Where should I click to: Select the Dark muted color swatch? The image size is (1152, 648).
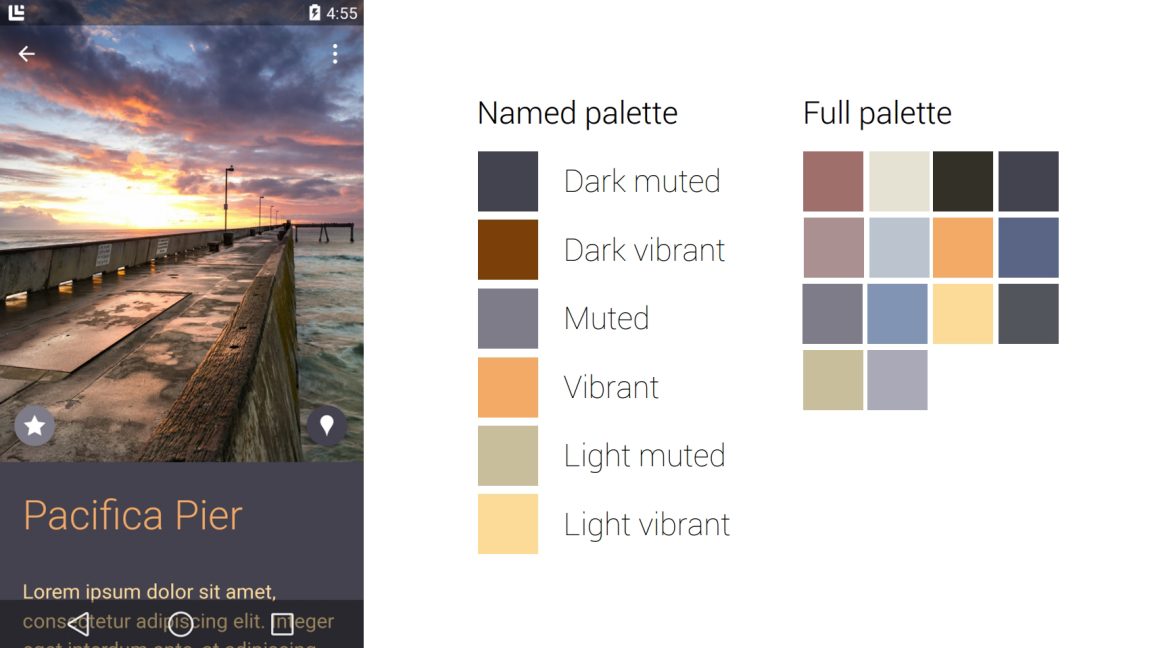click(508, 181)
